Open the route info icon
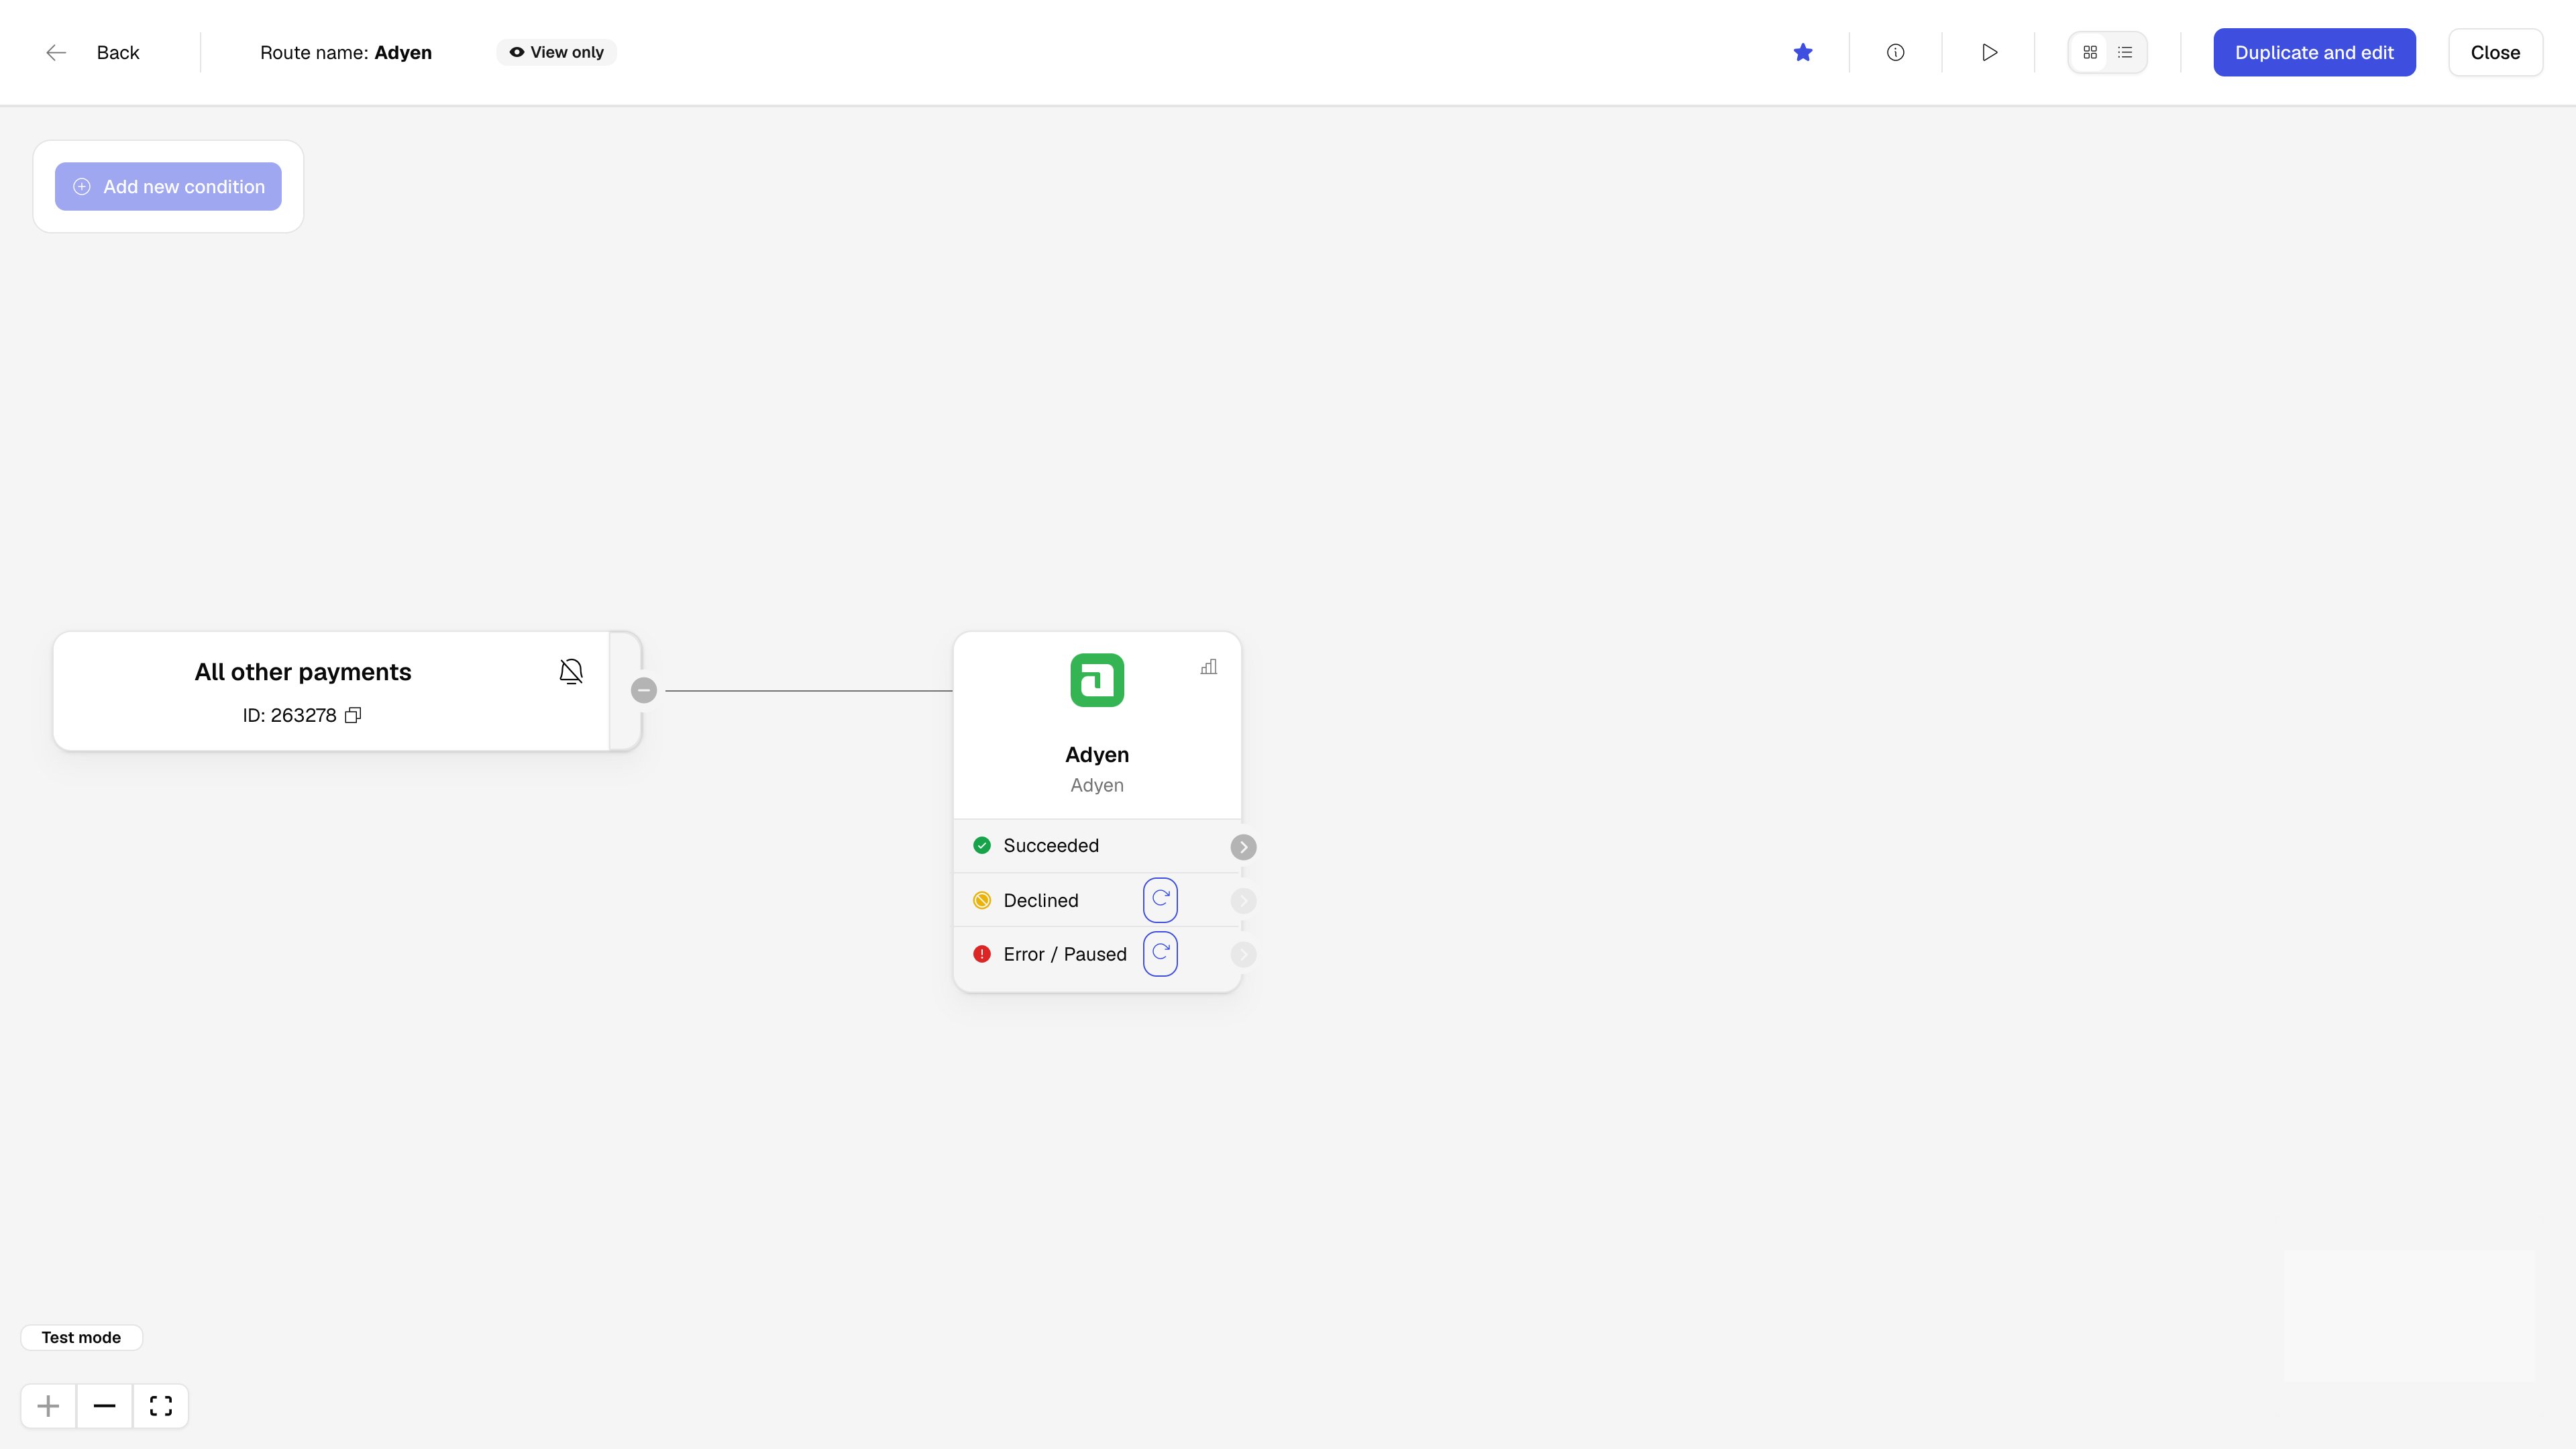The image size is (2576, 1449). (1895, 52)
